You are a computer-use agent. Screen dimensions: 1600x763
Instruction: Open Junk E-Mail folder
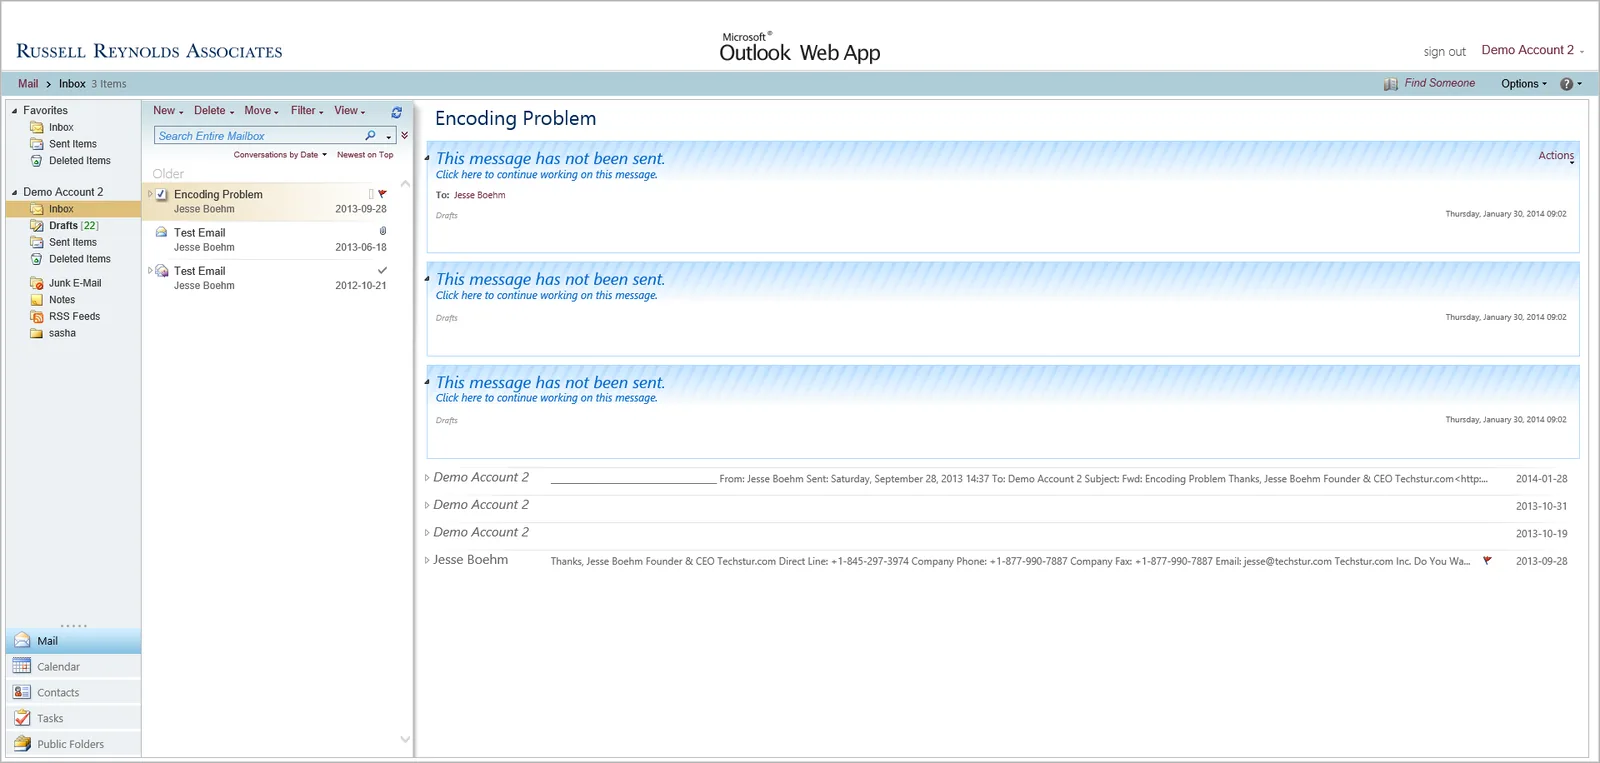pos(66,283)
